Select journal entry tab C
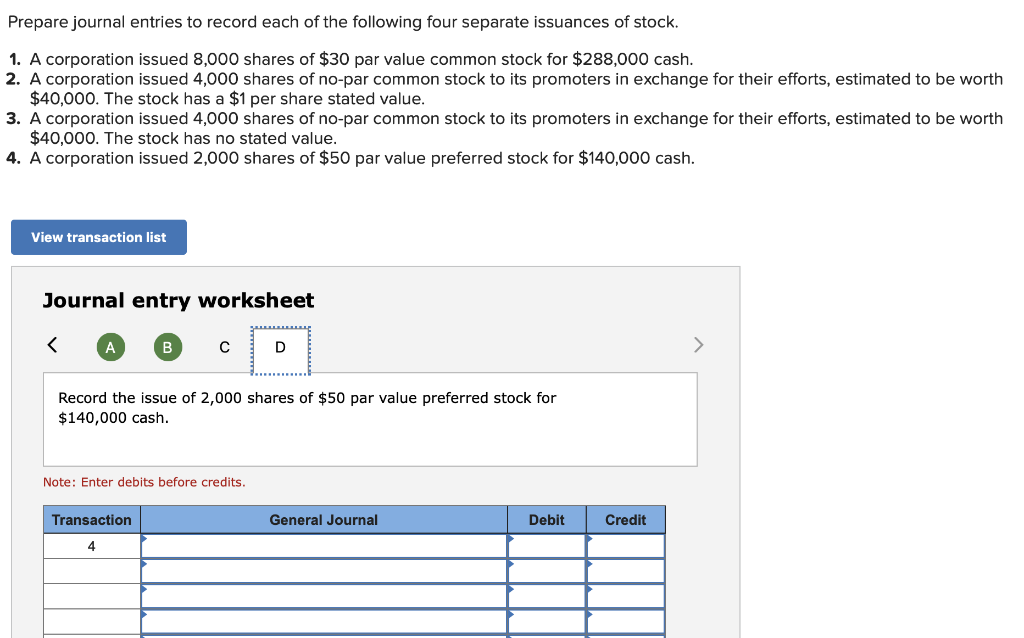The height and width of the screenshot is (638, 1024). click(225, 347)
